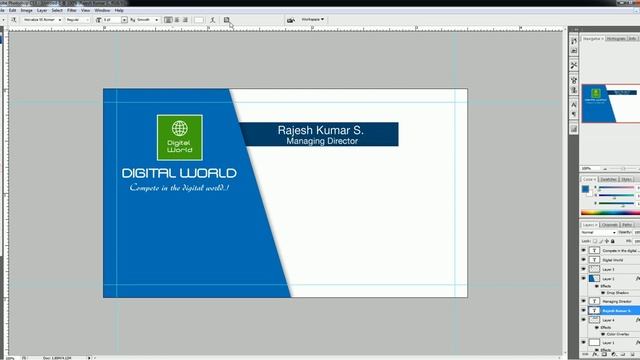Open the Filter menu

tap(72, 10)
